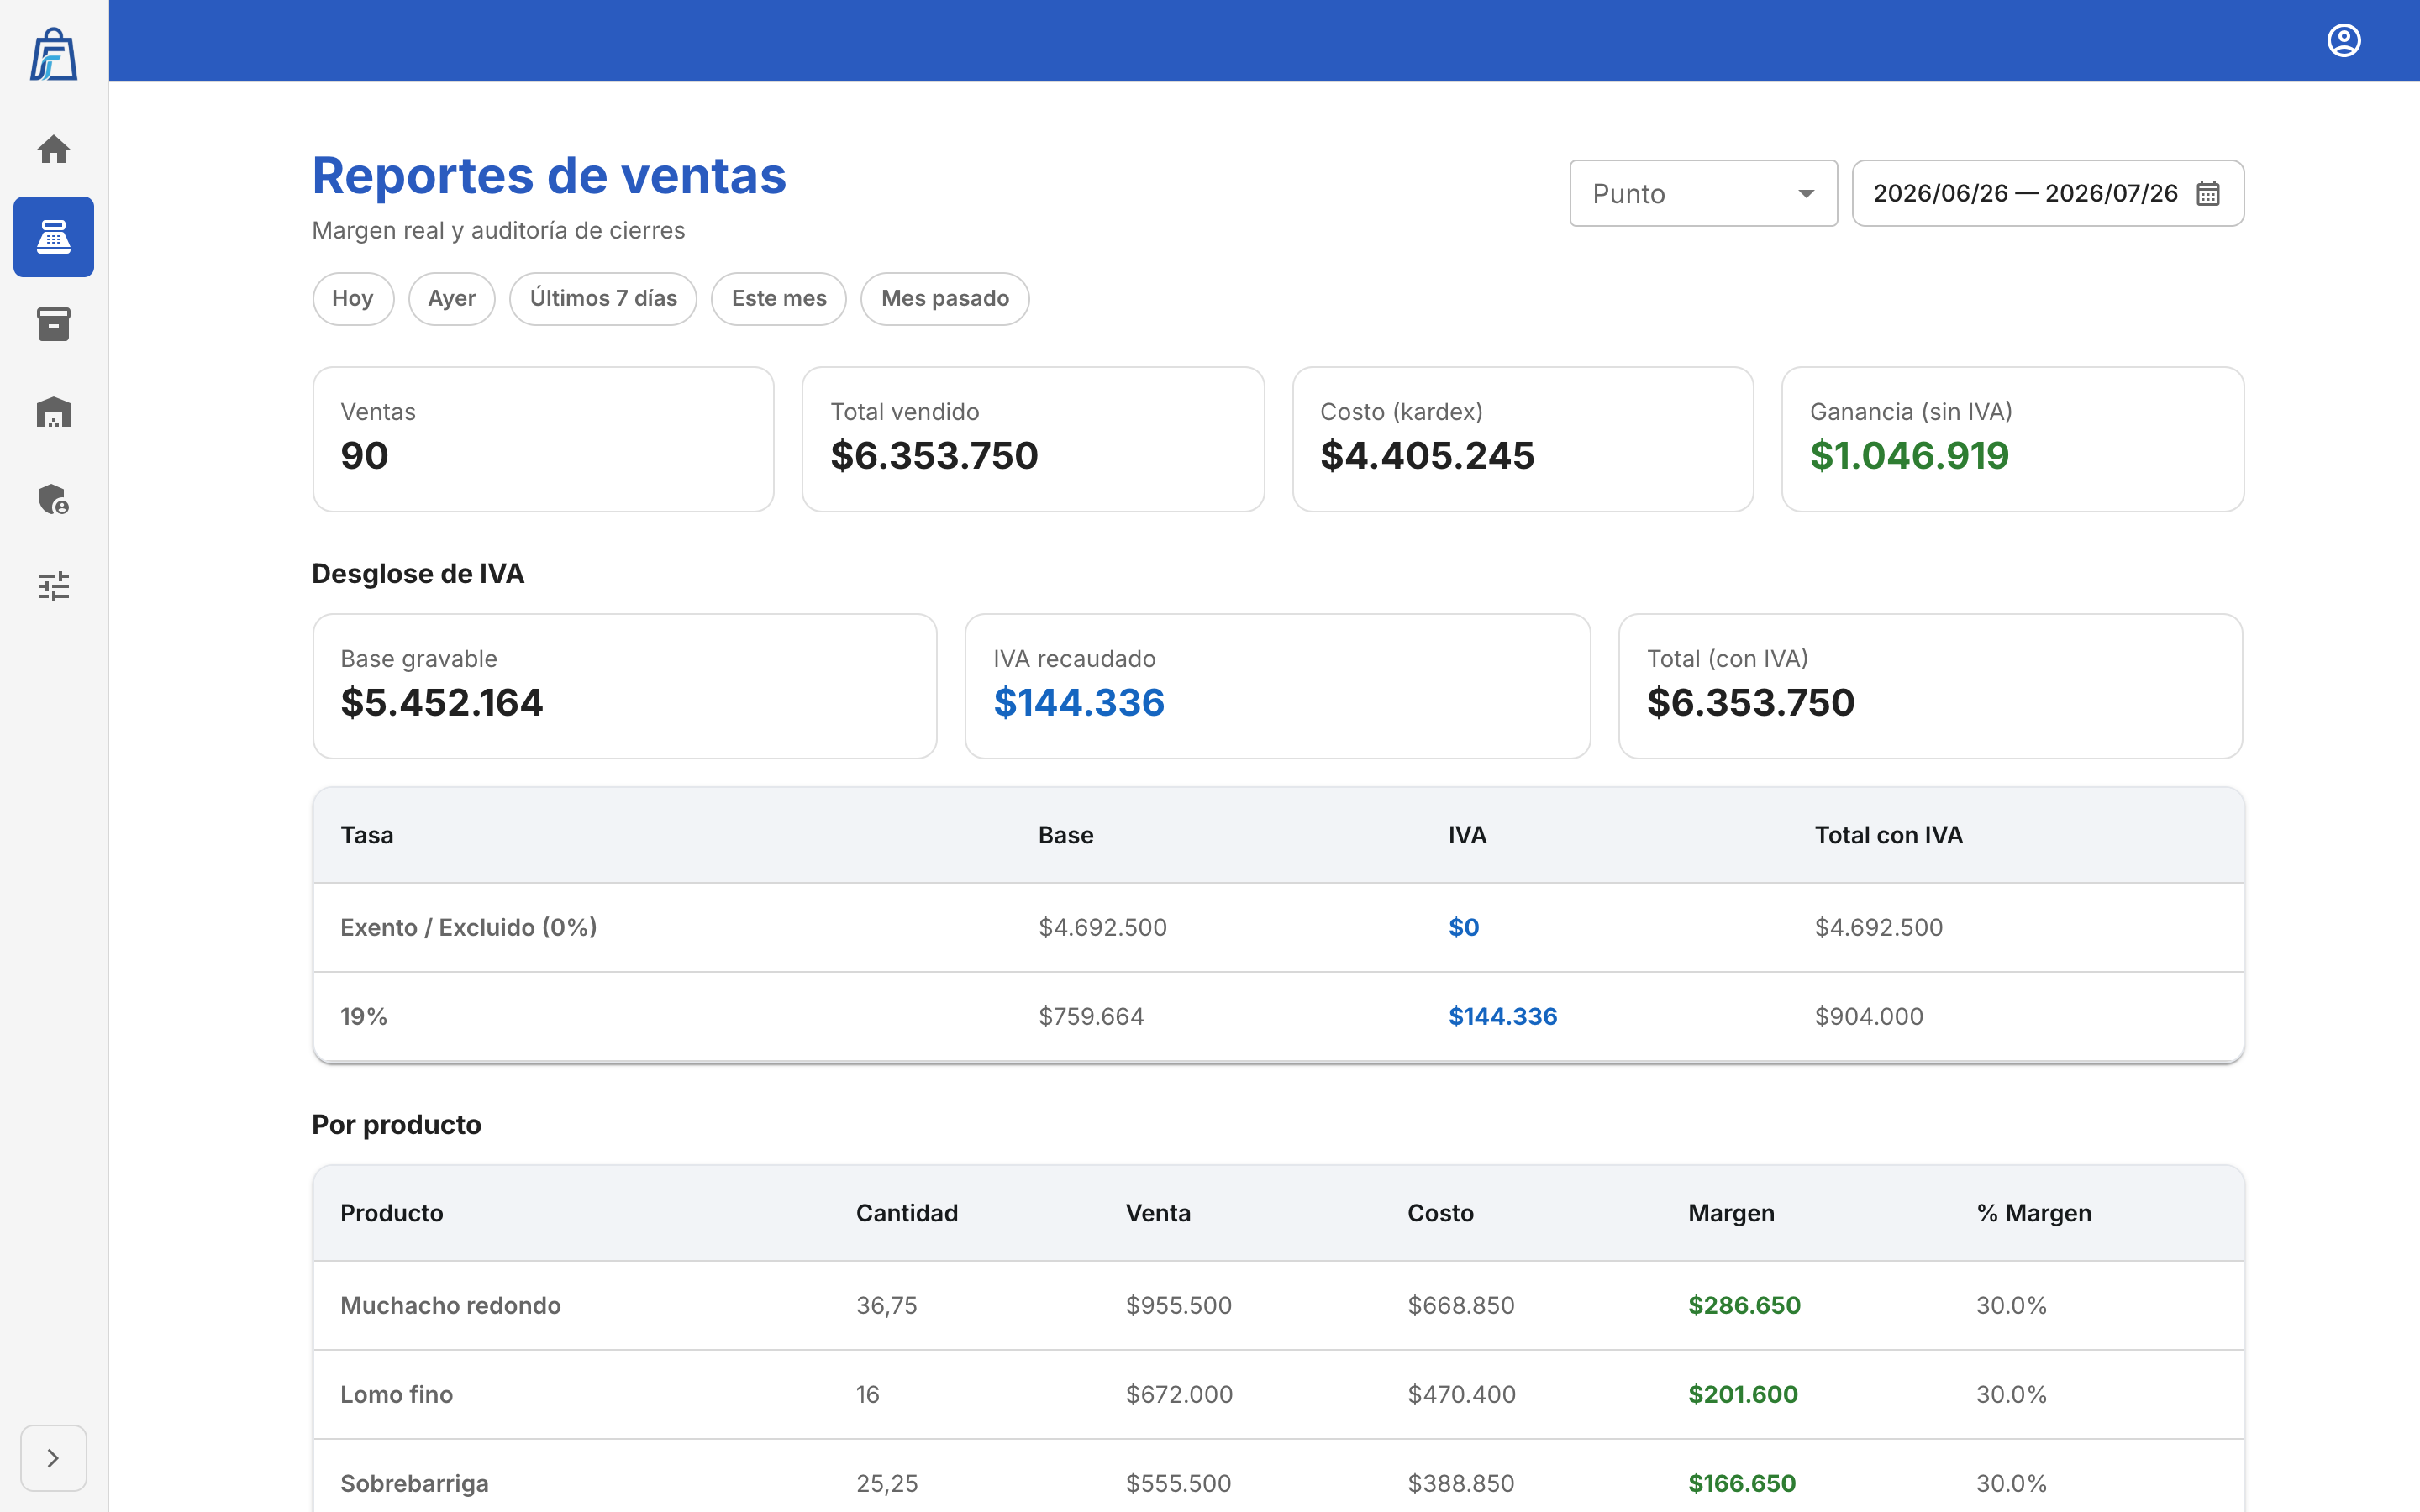The image size is (2420, 1512).
Task: Click the Desglose de IVA section heading
Action: point(418,574)
